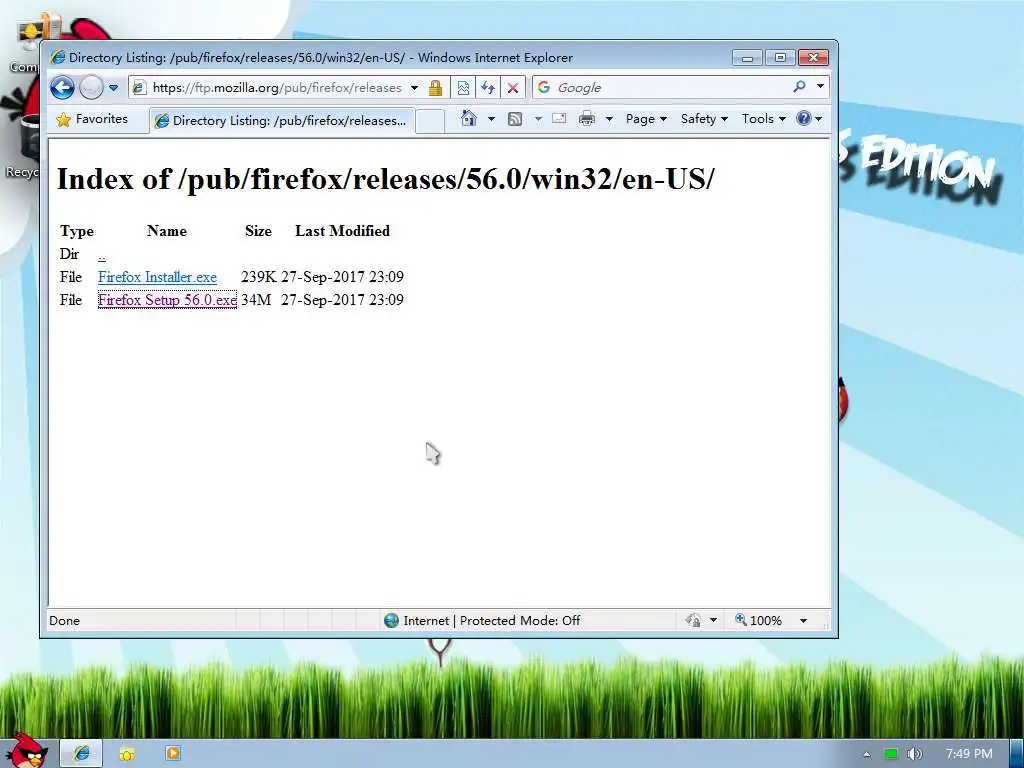
Task: Click the greyed Forward navigation button
Action: click(91, 88)
